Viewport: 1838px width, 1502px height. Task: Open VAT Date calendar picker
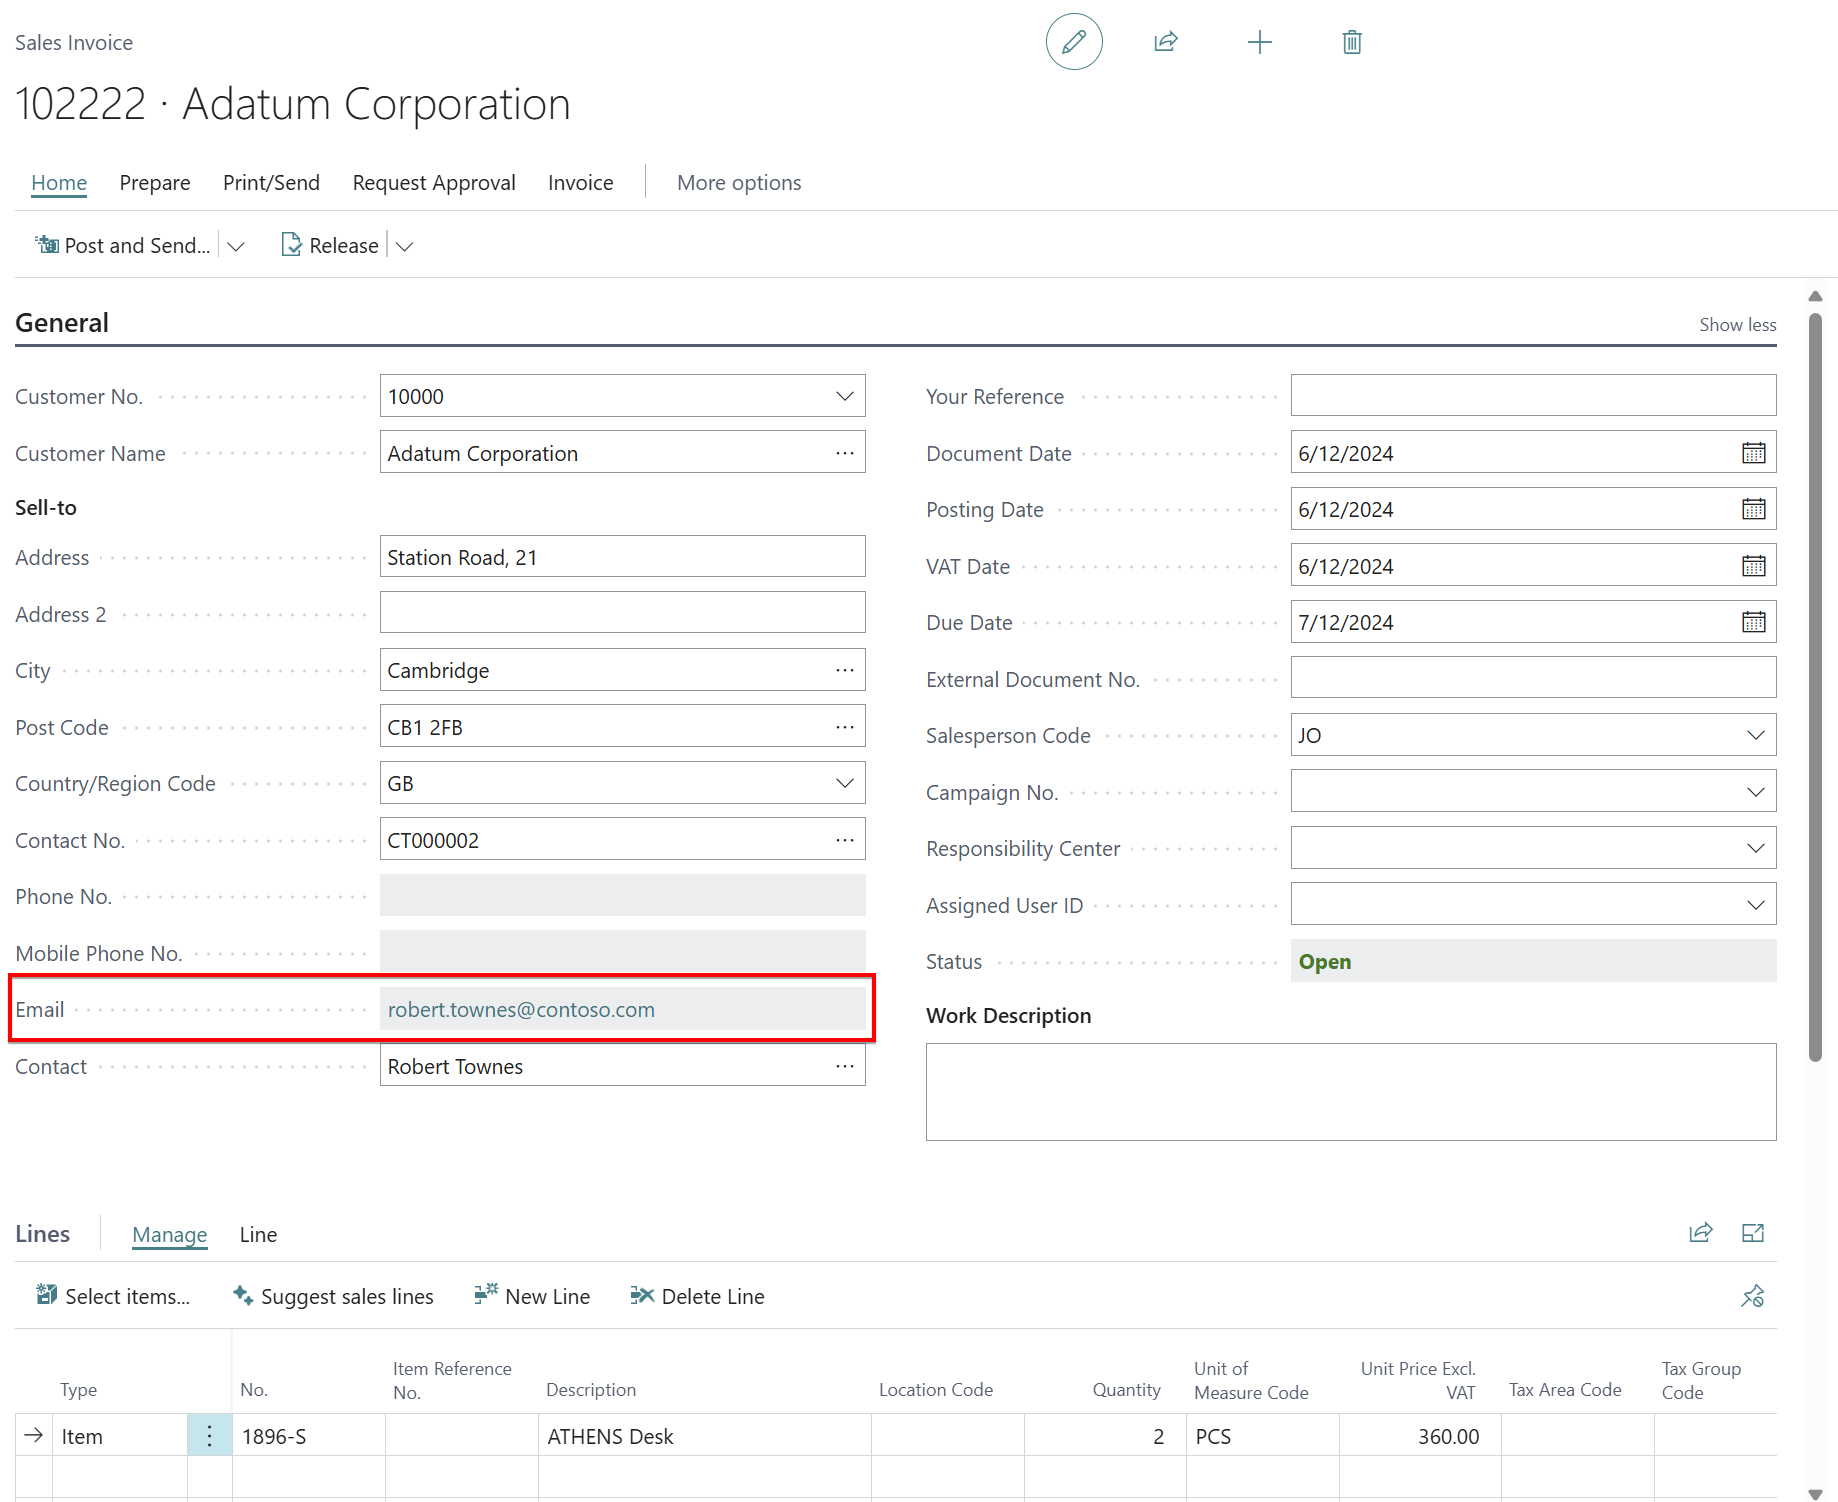point(1754,566)
